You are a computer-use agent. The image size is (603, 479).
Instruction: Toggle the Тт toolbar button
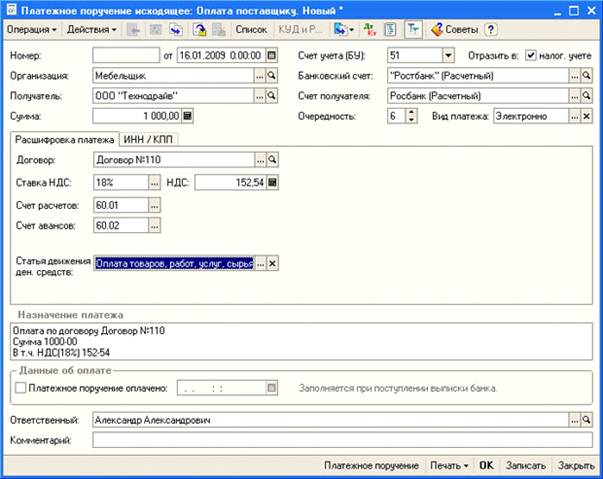point(413,30)
